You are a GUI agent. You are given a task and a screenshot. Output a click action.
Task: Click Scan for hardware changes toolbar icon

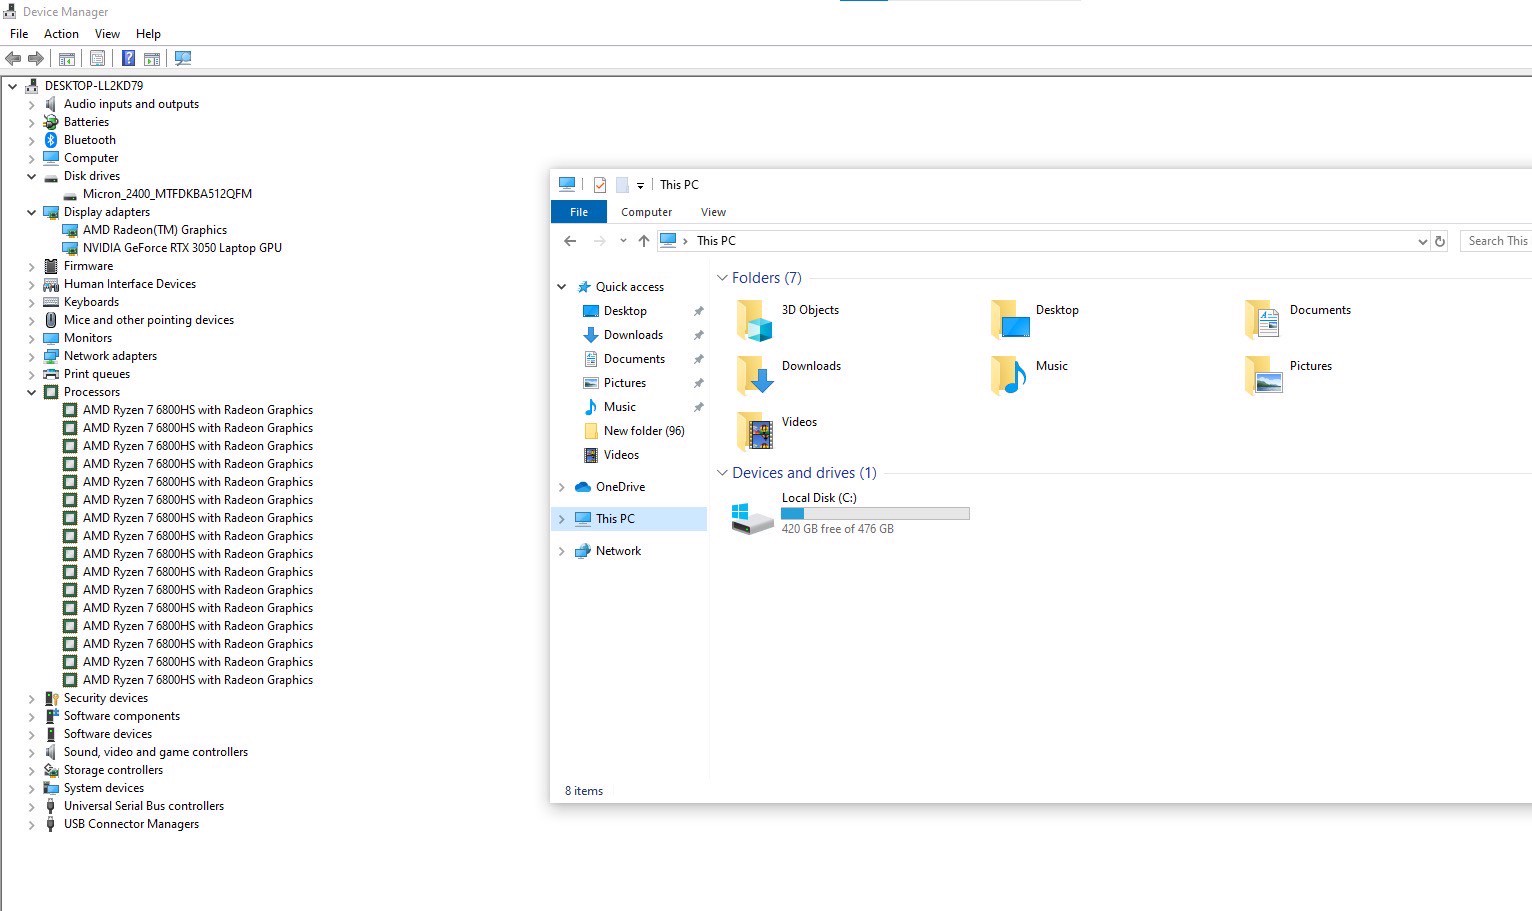183,58
